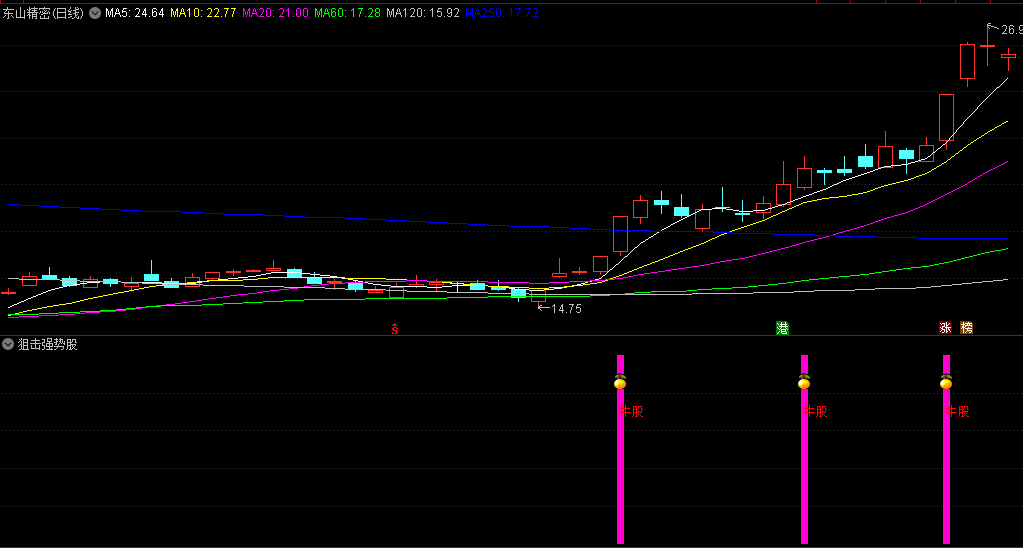Open the green 港 marker icon
Viewport: 1023px width, 548px height.
pyautogui.click(x=782, y=328)
